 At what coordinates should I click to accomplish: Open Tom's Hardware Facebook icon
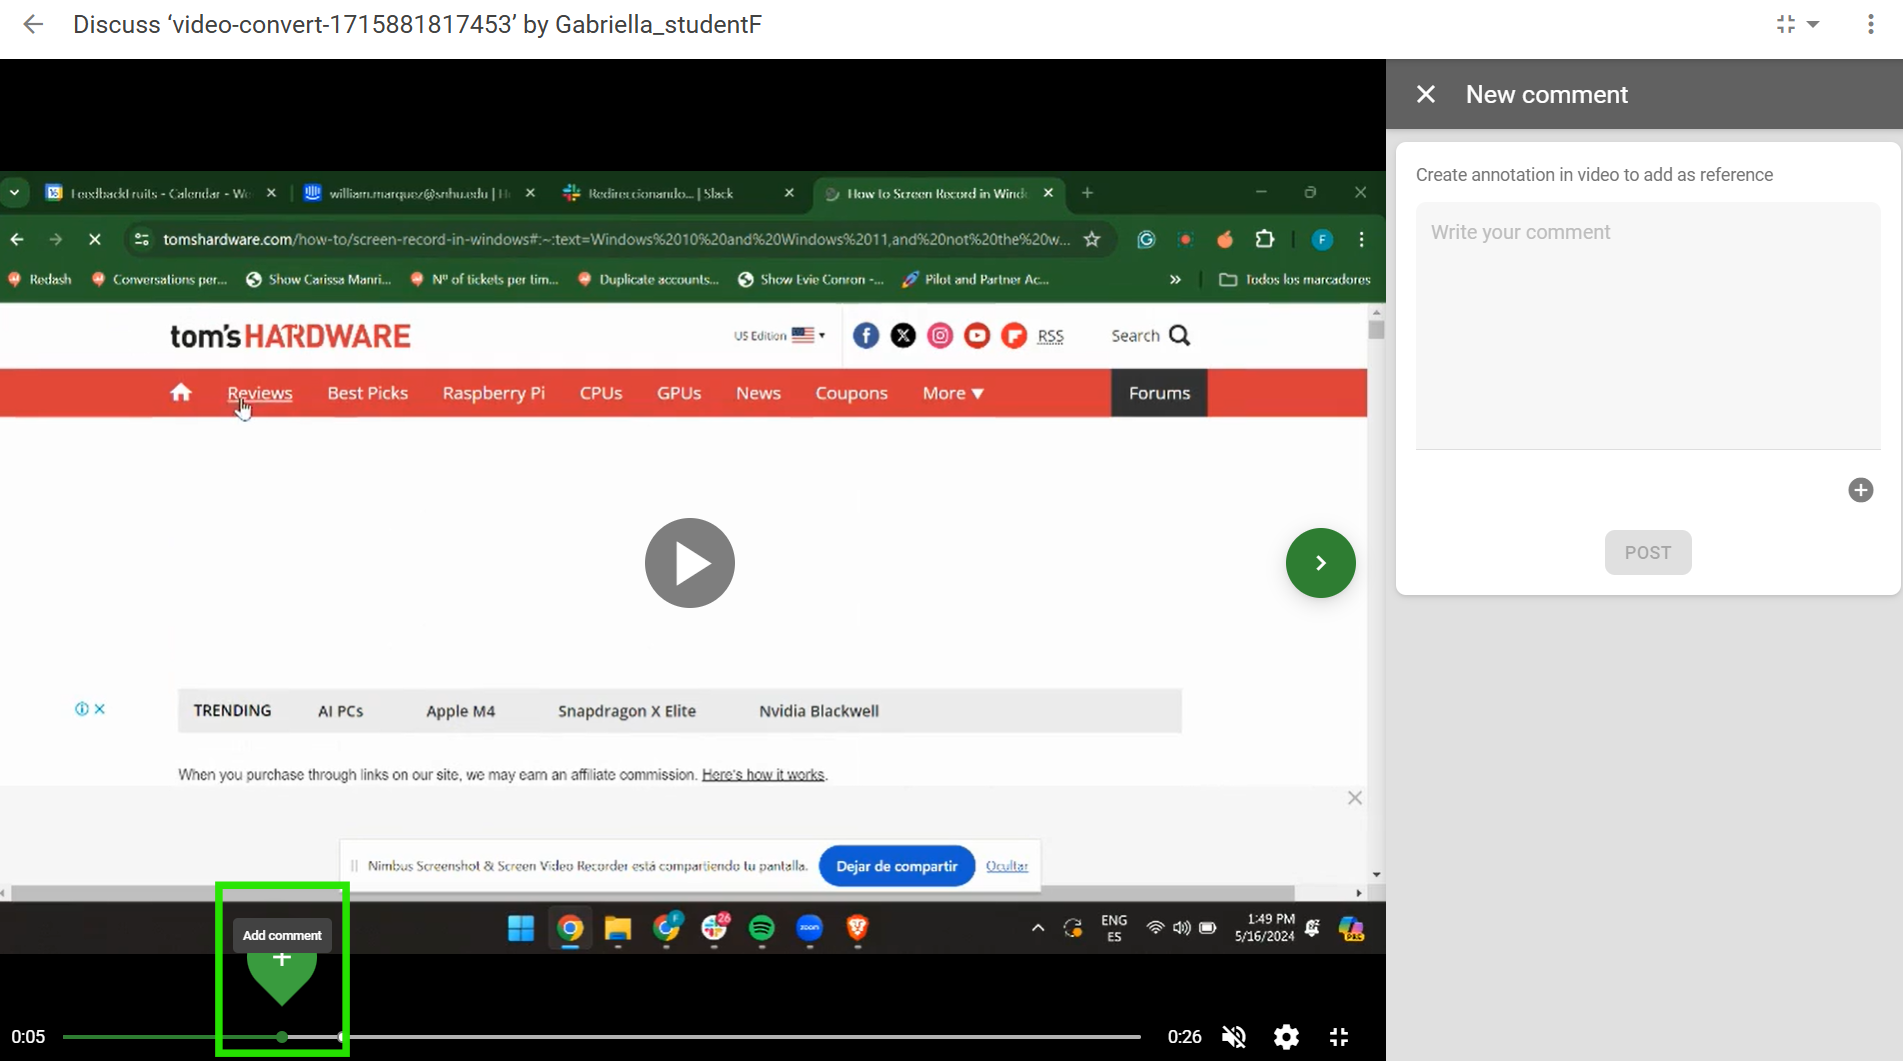click(866, 336)
